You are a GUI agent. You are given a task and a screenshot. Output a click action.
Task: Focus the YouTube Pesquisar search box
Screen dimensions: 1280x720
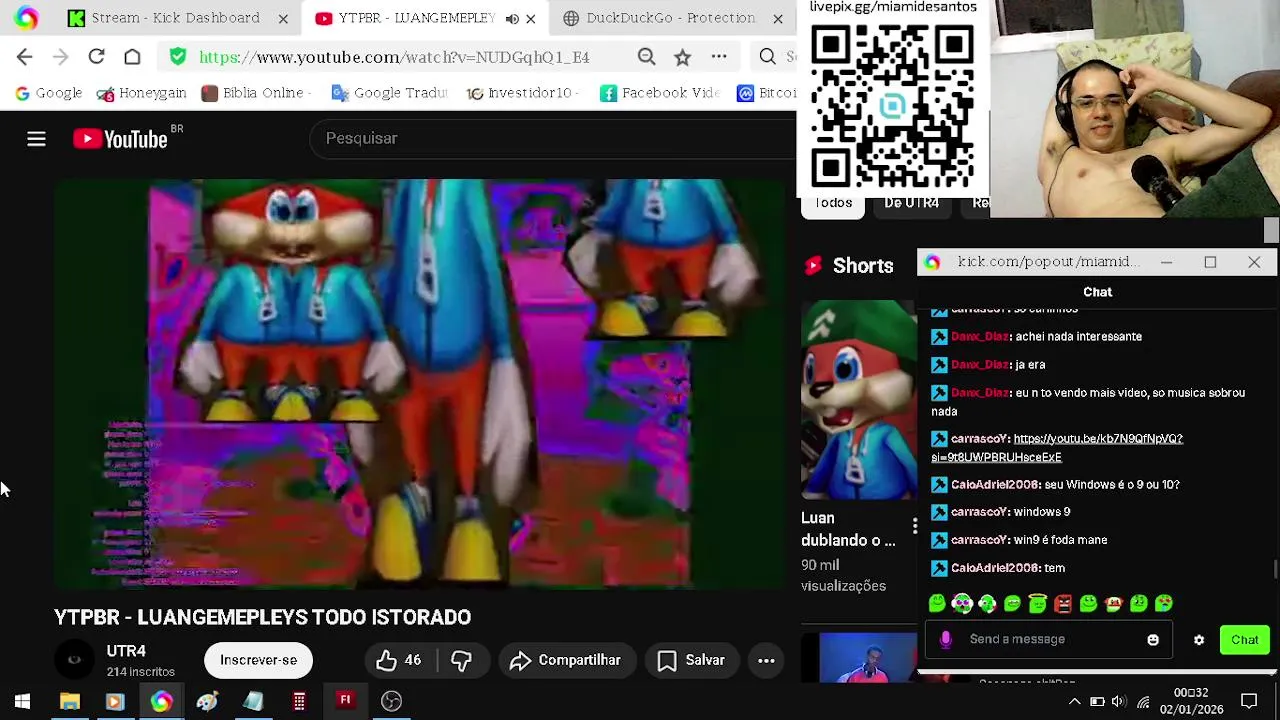555,139
